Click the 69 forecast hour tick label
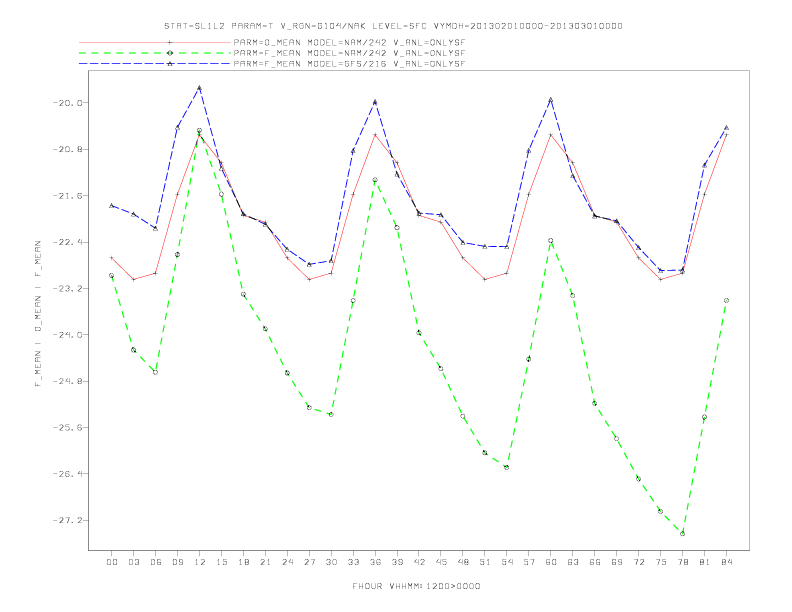 [x=617, y=562]
